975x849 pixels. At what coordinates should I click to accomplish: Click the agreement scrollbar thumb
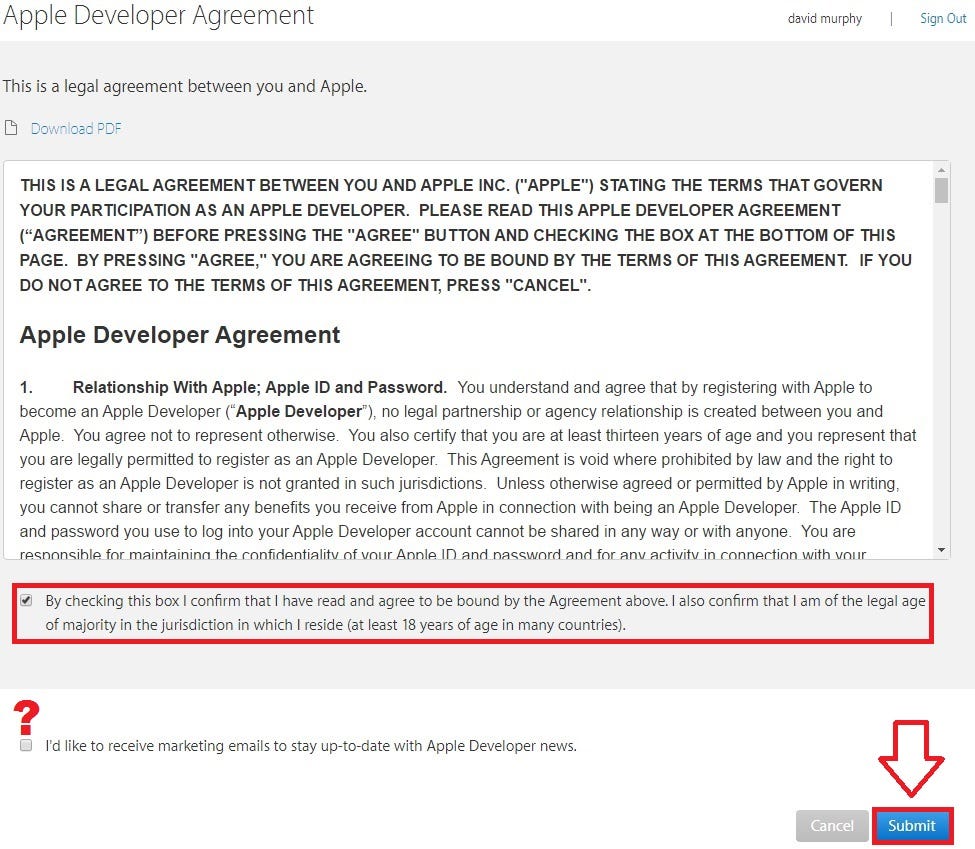pos(941,190)
